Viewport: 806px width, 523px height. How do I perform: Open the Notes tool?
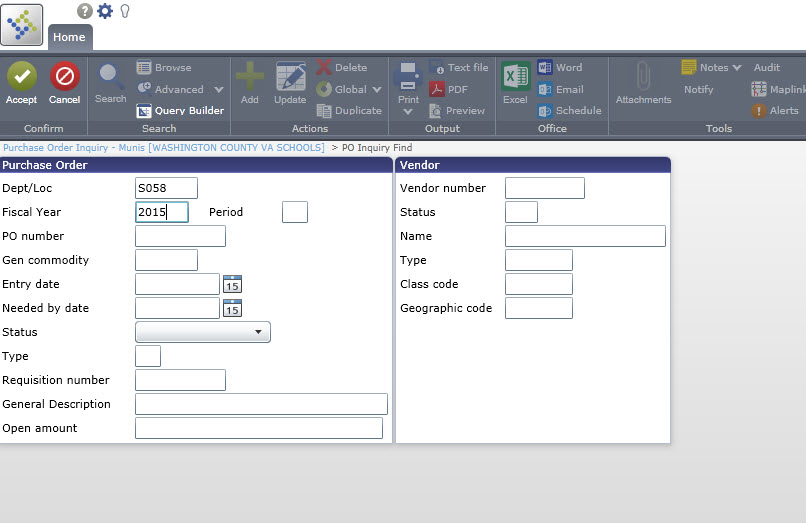point(705,67)
